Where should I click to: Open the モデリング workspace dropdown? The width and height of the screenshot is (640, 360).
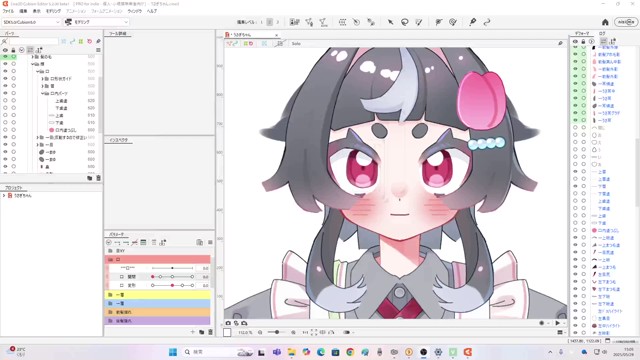[x=97, y=22]
